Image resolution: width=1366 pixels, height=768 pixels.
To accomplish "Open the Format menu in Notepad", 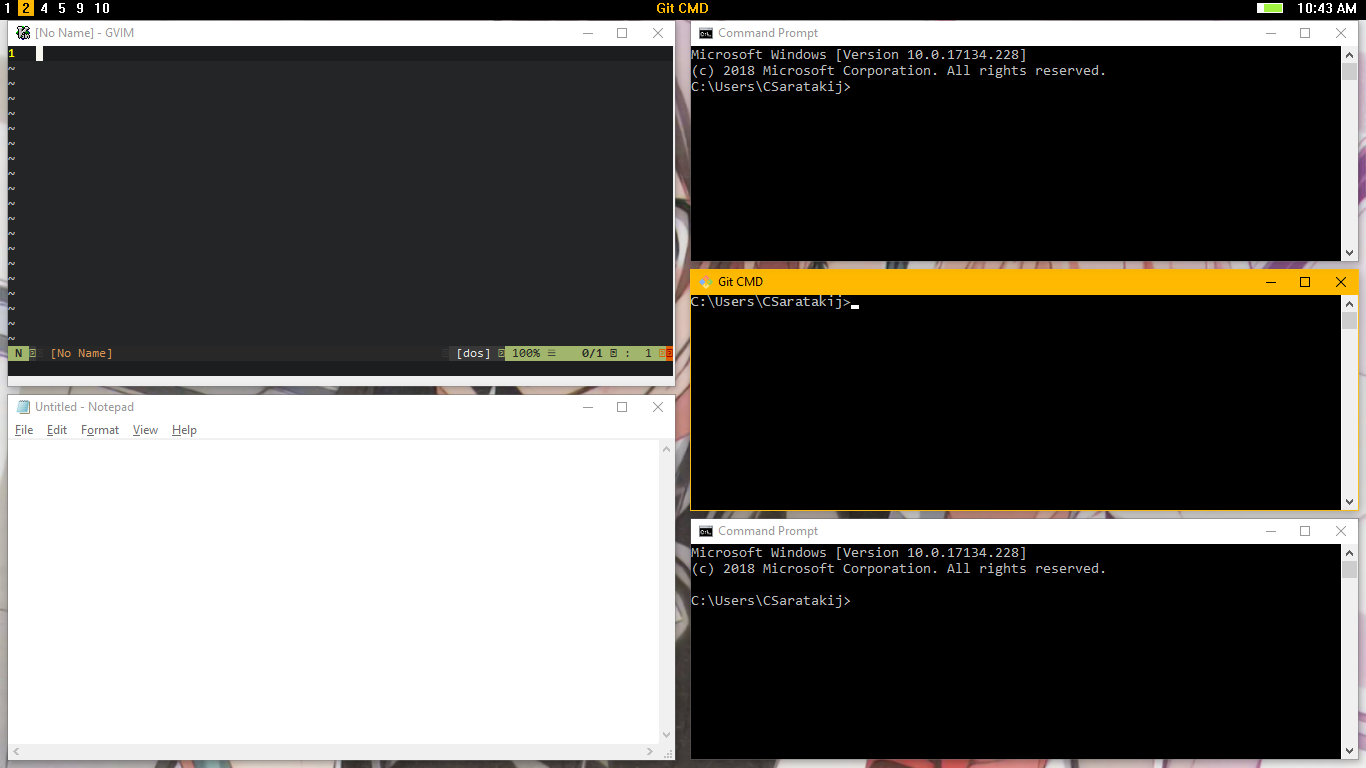I will (x=100, y=430).
